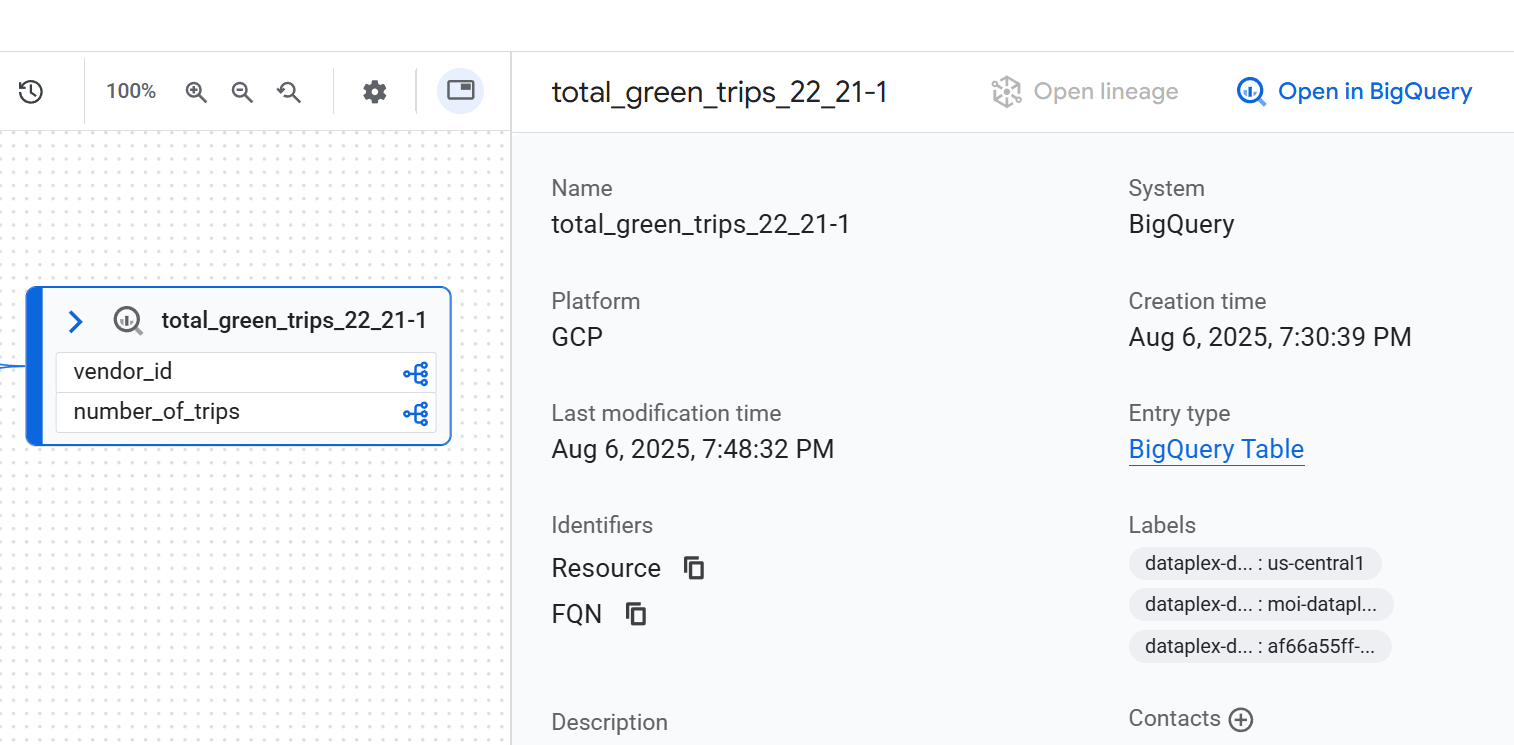The width and height of the screenshot is (1514, 745).
Task: Zoom in on the lineage graph
Action: point(196,92)
